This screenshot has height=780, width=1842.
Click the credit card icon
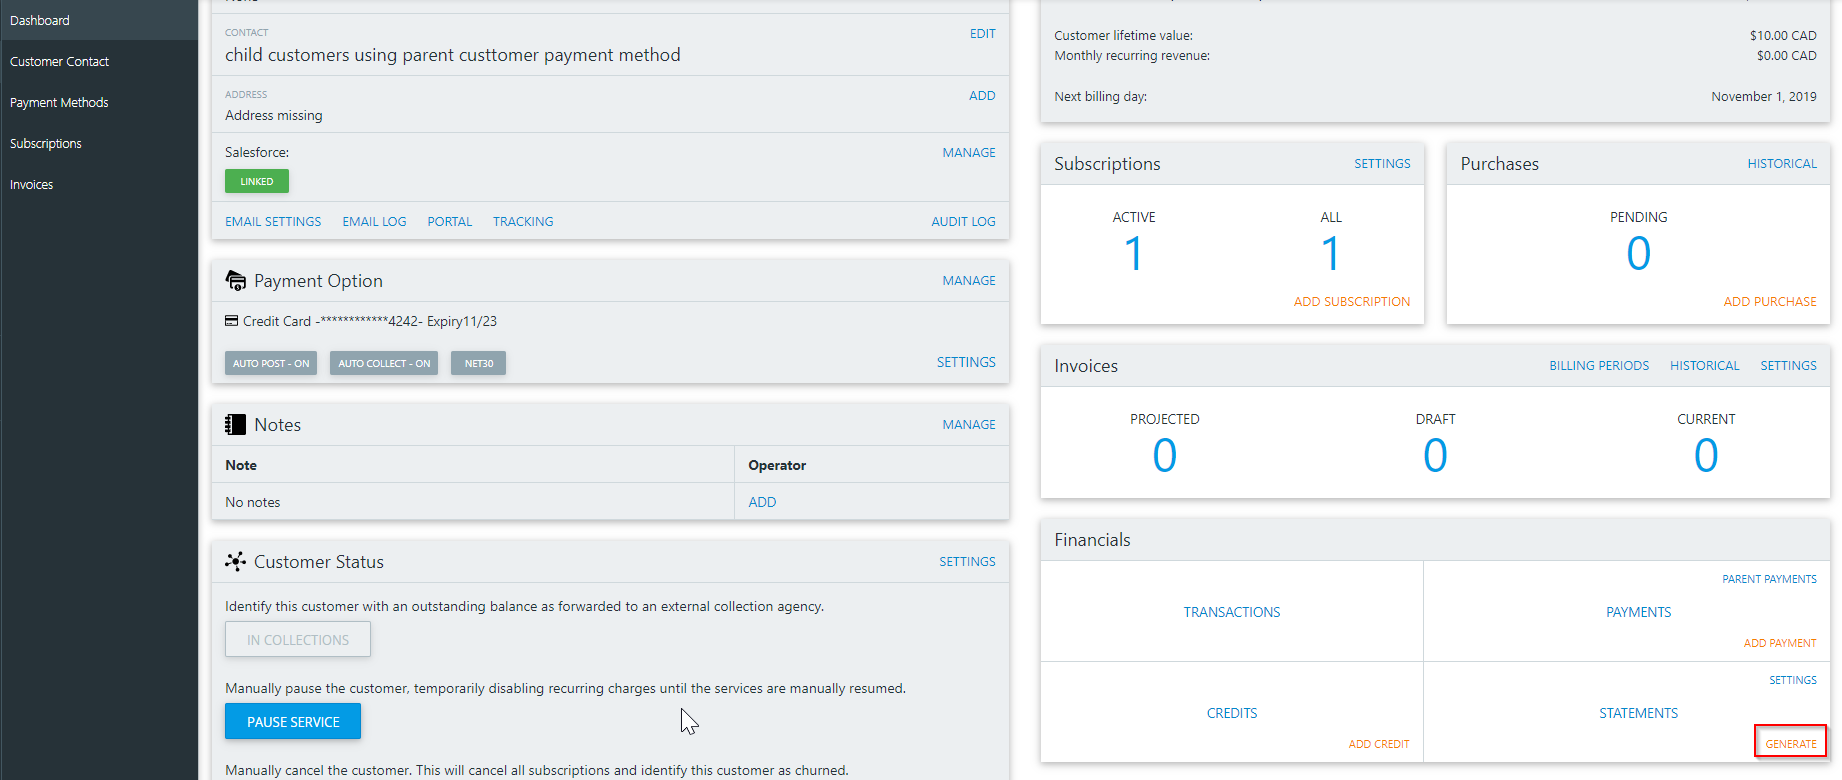(232, 321)
